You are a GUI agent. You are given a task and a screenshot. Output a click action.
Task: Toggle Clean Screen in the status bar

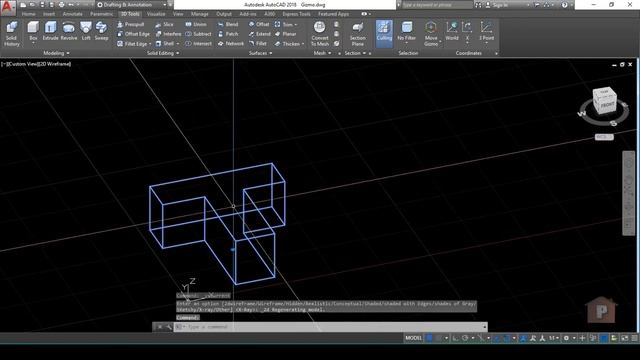tap(624, 338)
